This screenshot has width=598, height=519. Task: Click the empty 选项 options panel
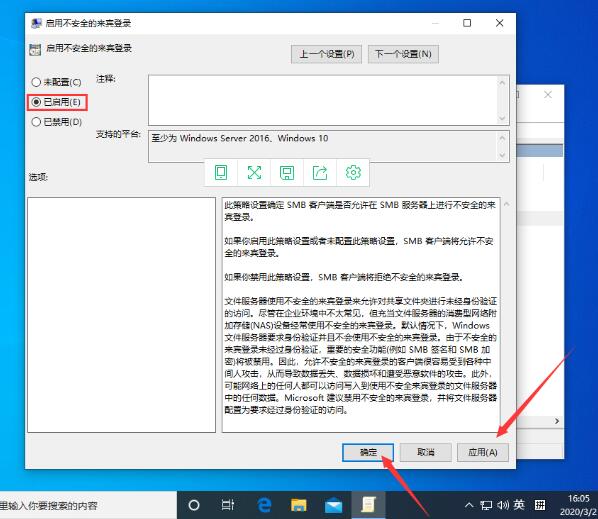[x=122, y=315]
